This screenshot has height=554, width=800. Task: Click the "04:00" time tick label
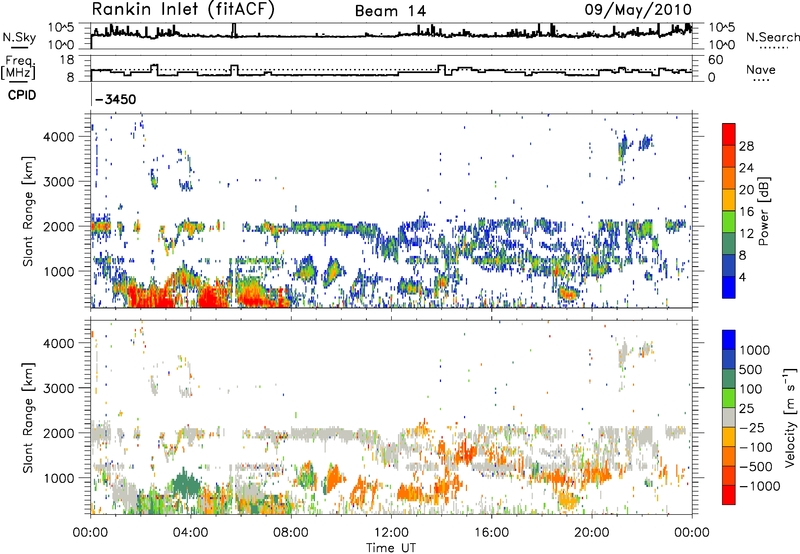point(191,533)
